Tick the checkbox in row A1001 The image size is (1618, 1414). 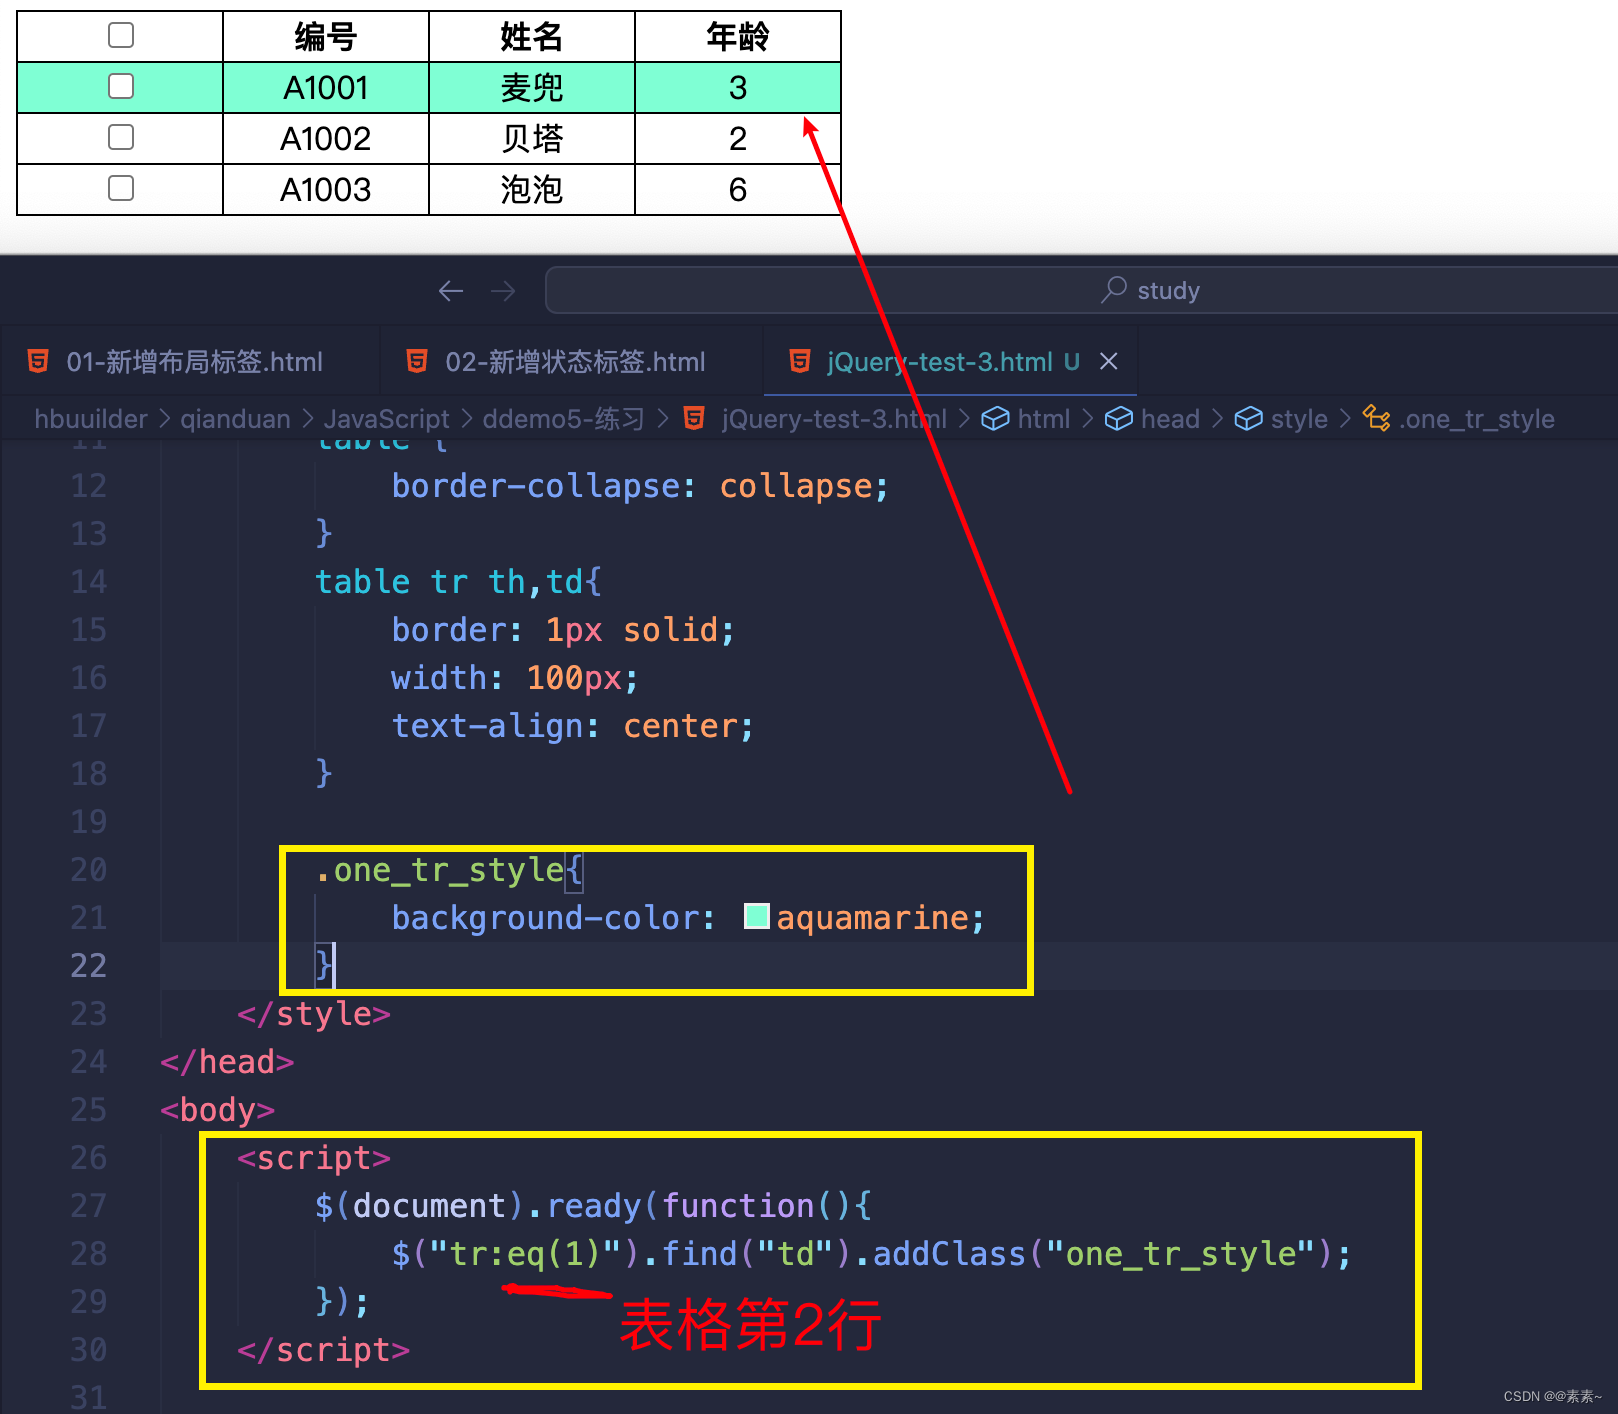(121, 86)
